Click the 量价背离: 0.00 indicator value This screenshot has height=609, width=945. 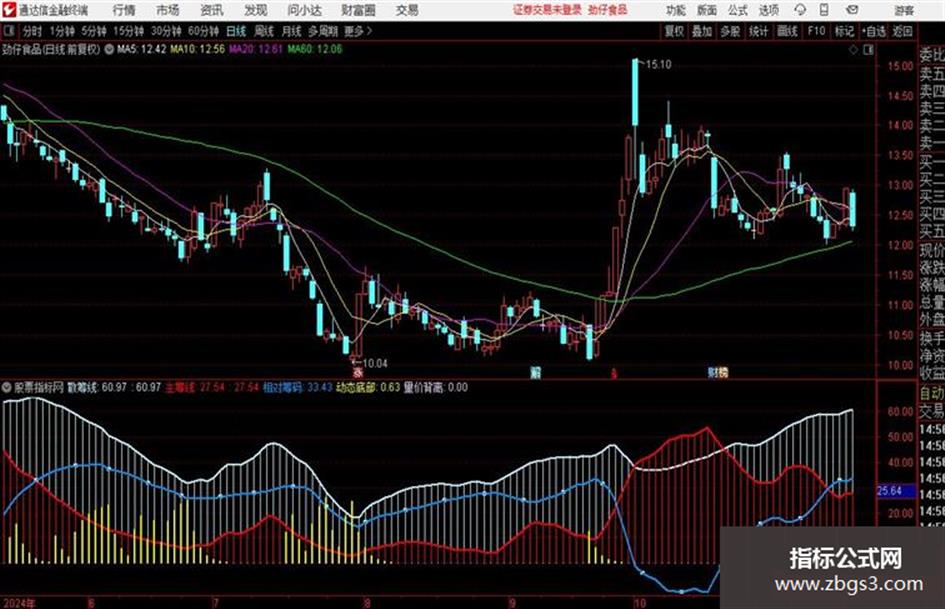(x=435, y=387)
